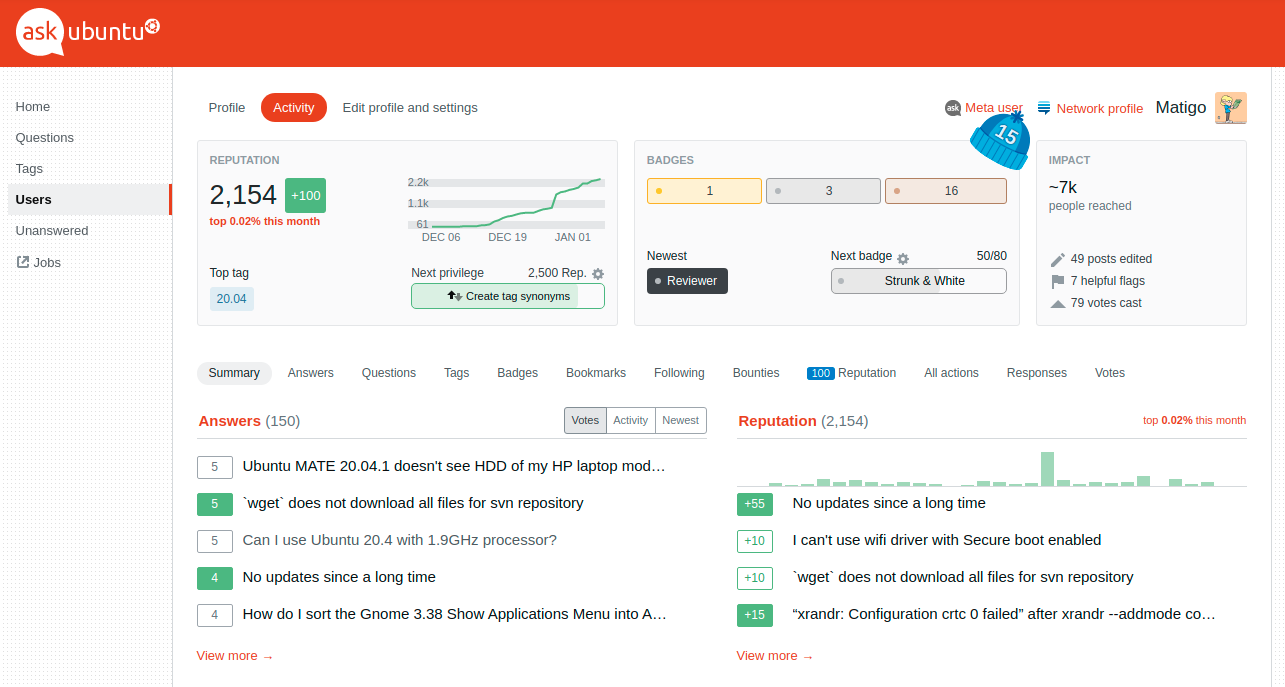Click the tallest bar in reputation histogram
The image size is (1285, 687).
[1048, 469]
